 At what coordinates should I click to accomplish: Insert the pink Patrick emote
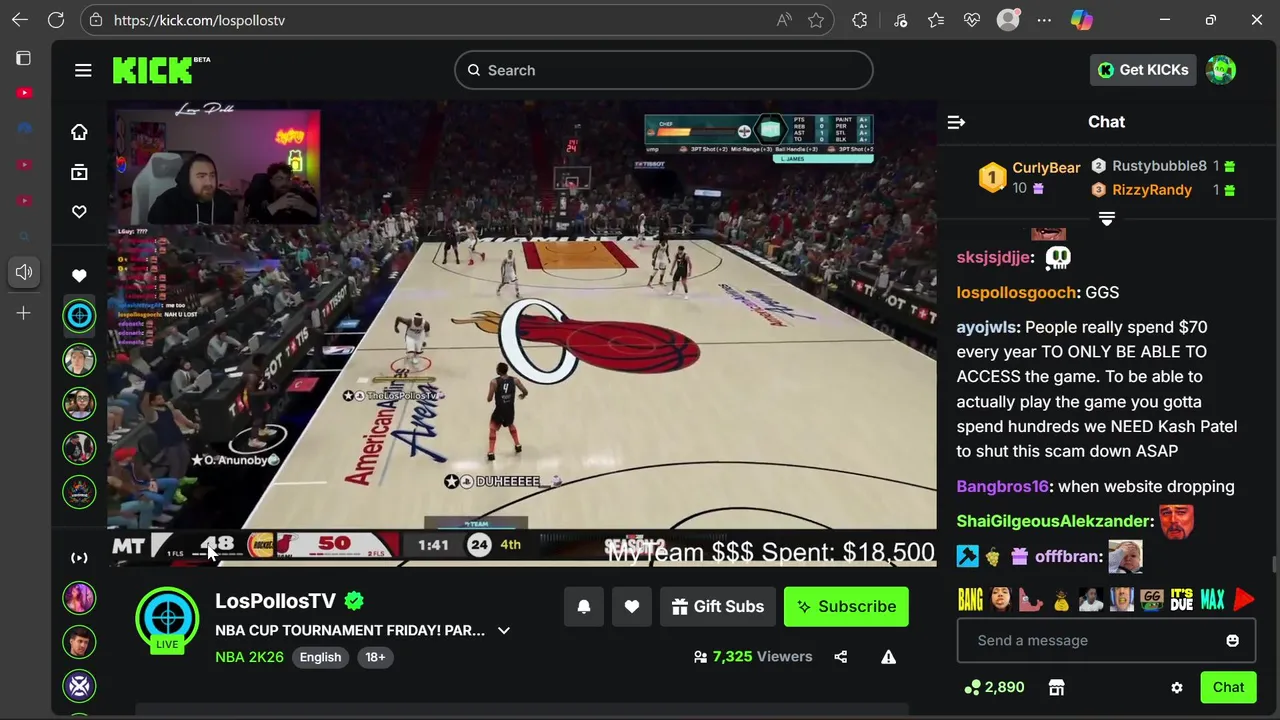click(x=1031, y=600)
